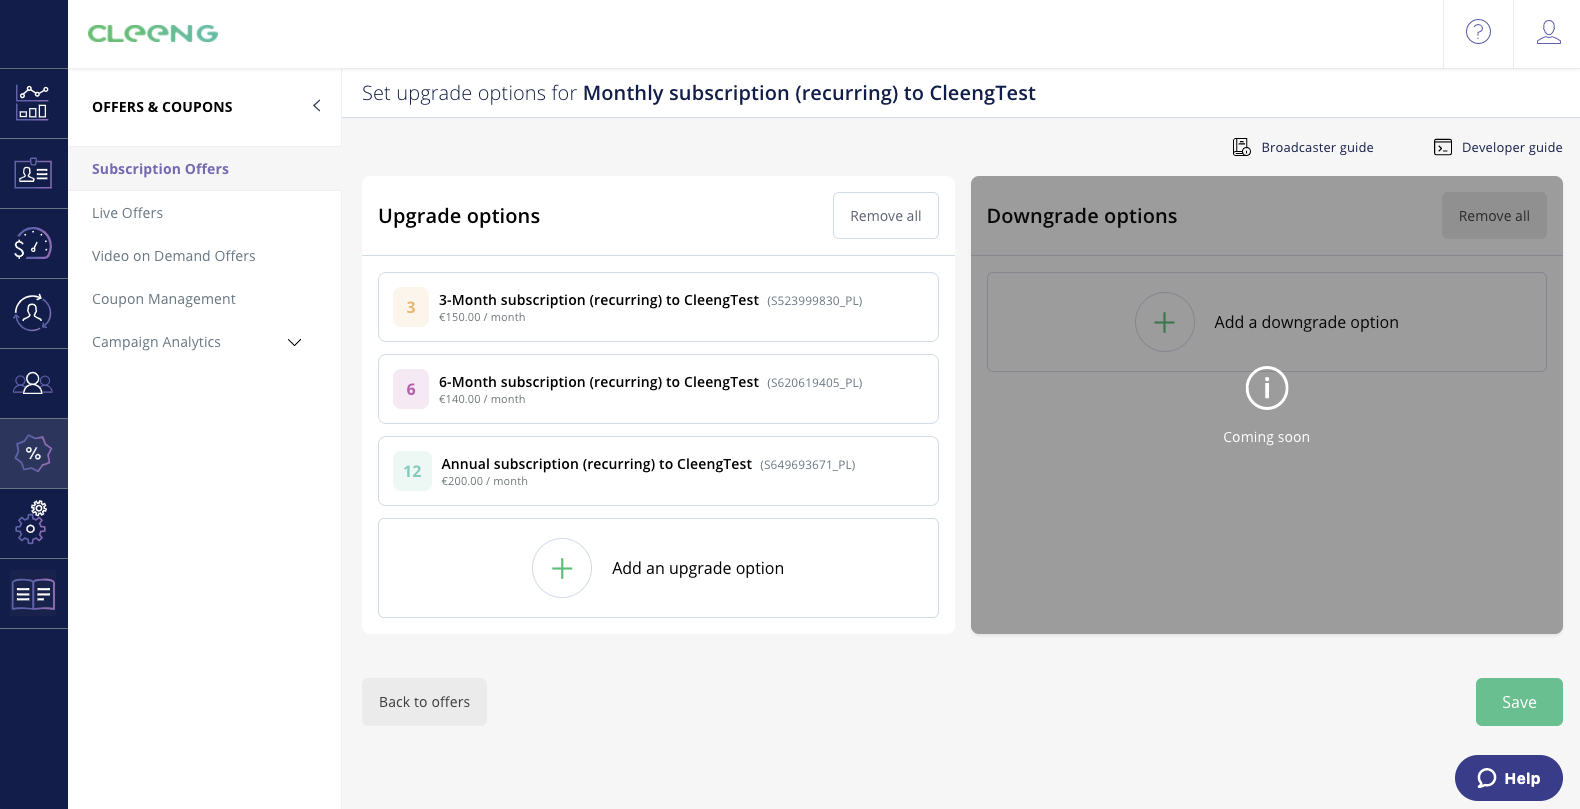
Task: Select the Annual subscription upgrade card
Action: click(x=658, y=471)
